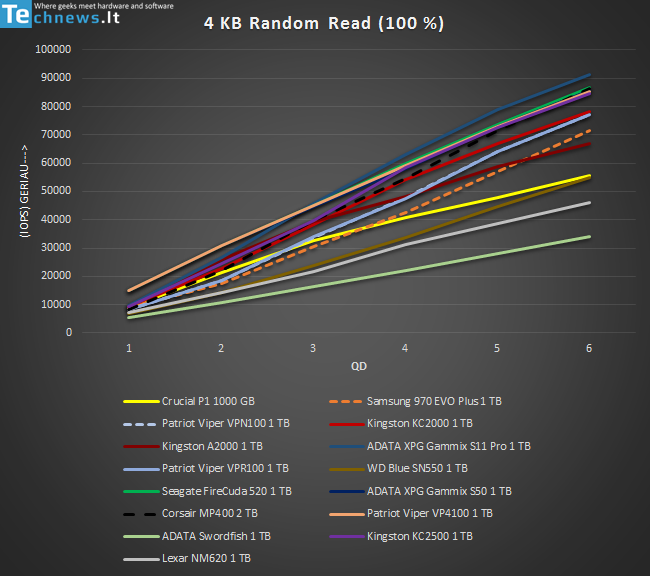Click the 'Where geeks meet hardware and software' tagline
The width and height of the screenshot is (650, 576).
click(x=104, y=6)
